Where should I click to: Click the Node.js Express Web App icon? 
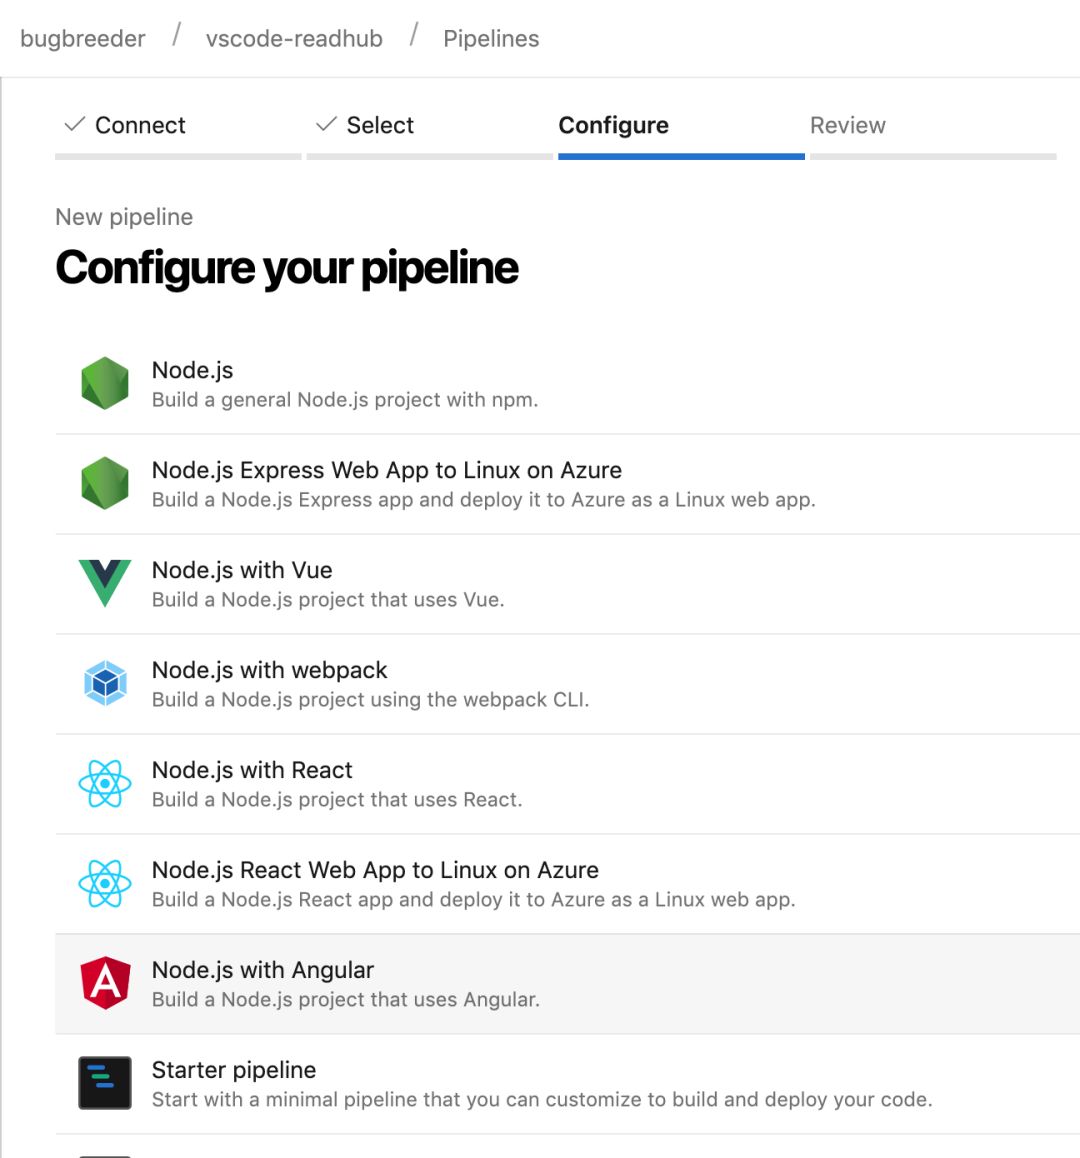[x=105, y=484]
